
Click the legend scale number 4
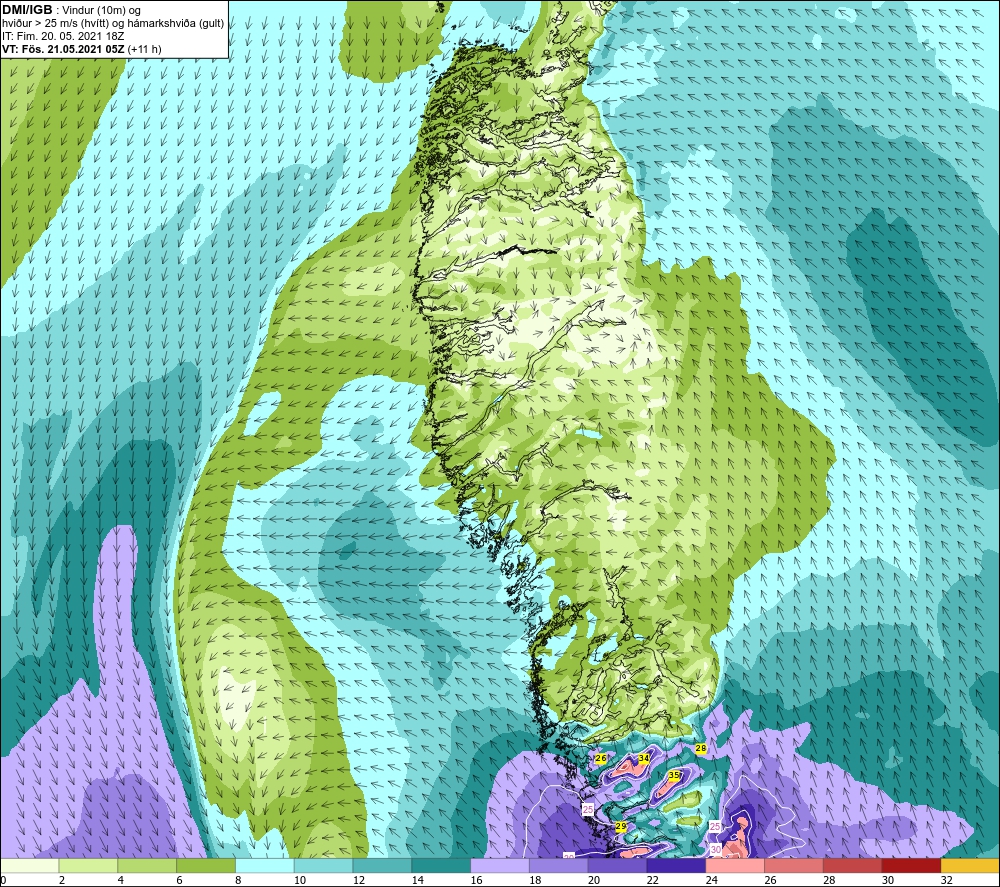(x=121, y=880)
